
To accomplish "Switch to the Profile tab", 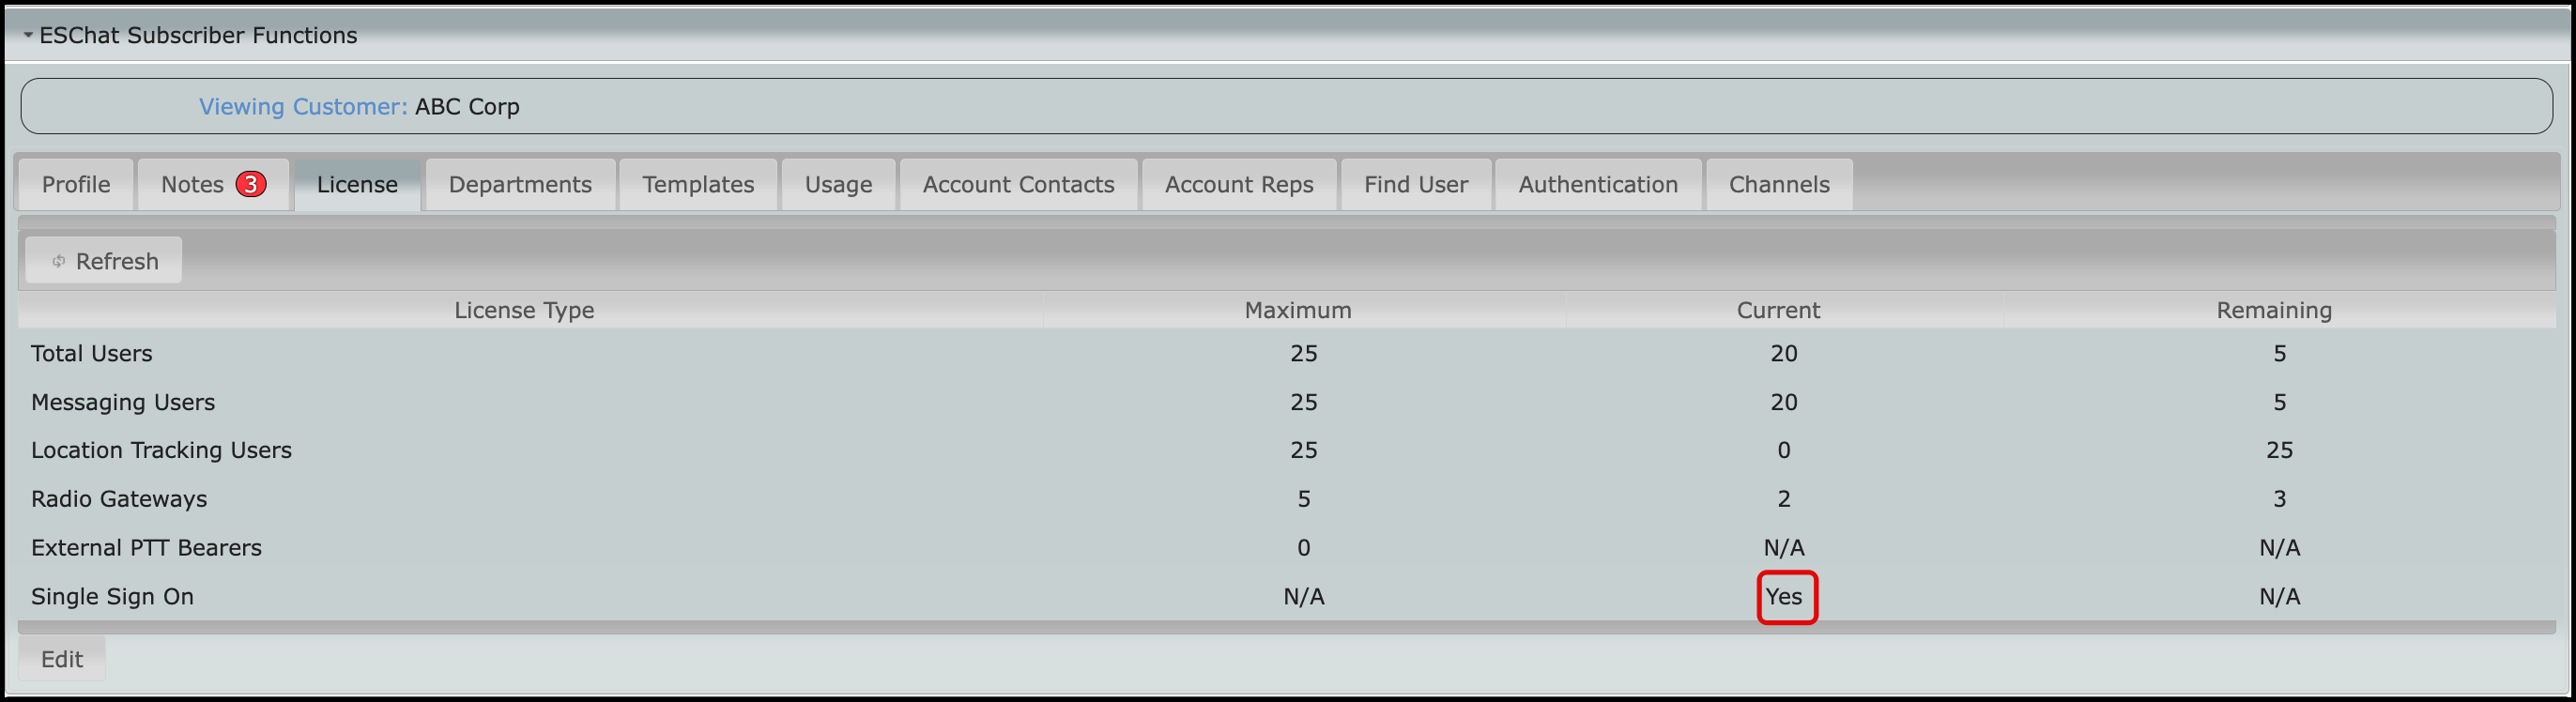I will (76, 184).
